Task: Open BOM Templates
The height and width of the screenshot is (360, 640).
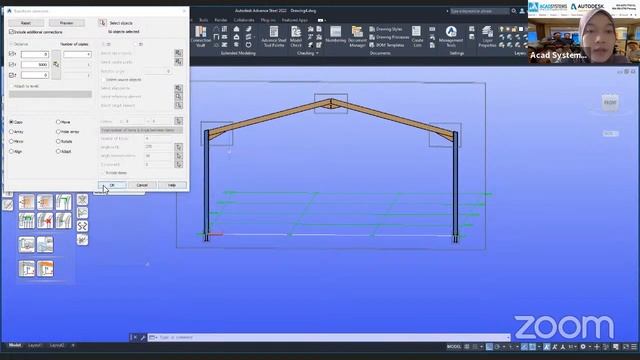Action: (387, 45)
